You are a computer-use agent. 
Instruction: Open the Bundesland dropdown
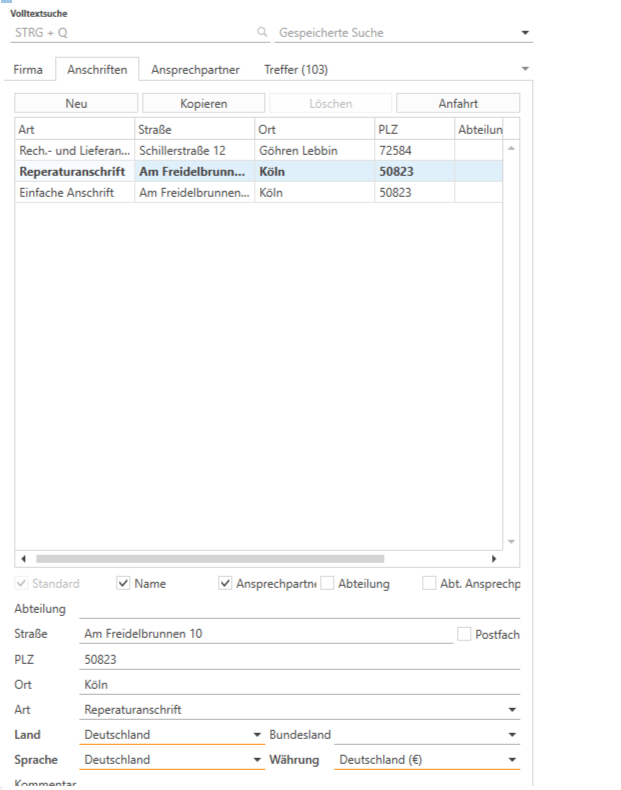513,735
